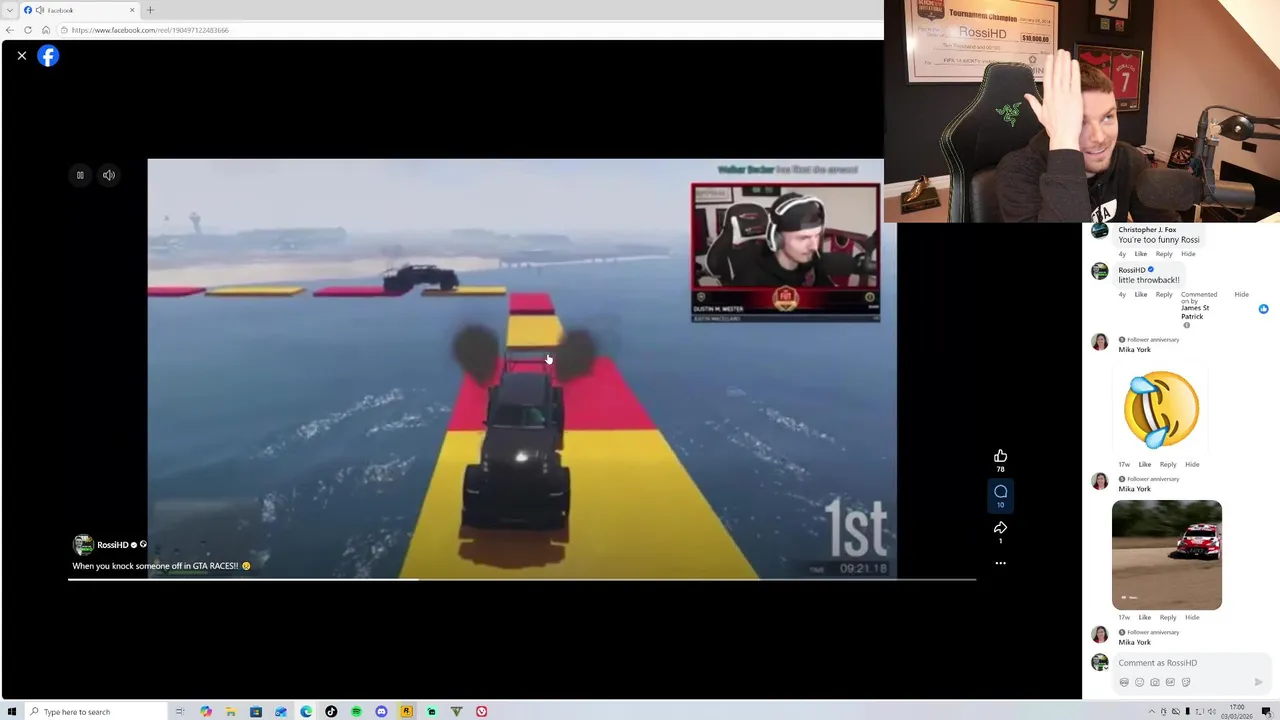Open Microsoft Store from the taskbar
Viewport: 1280px width, 720px height.
[x=256, y=712]
